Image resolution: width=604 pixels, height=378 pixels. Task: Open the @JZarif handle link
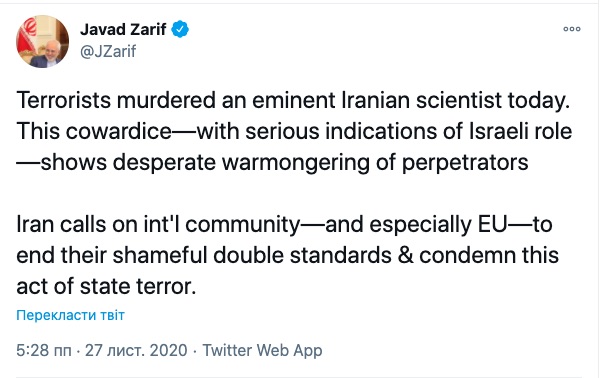(x=108, y=51)
